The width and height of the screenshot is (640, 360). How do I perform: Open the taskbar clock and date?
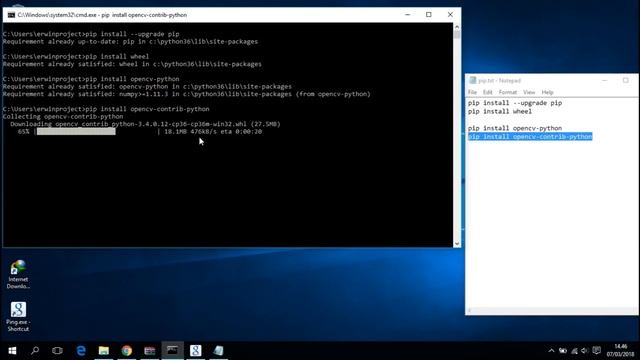tap(620, 351)
